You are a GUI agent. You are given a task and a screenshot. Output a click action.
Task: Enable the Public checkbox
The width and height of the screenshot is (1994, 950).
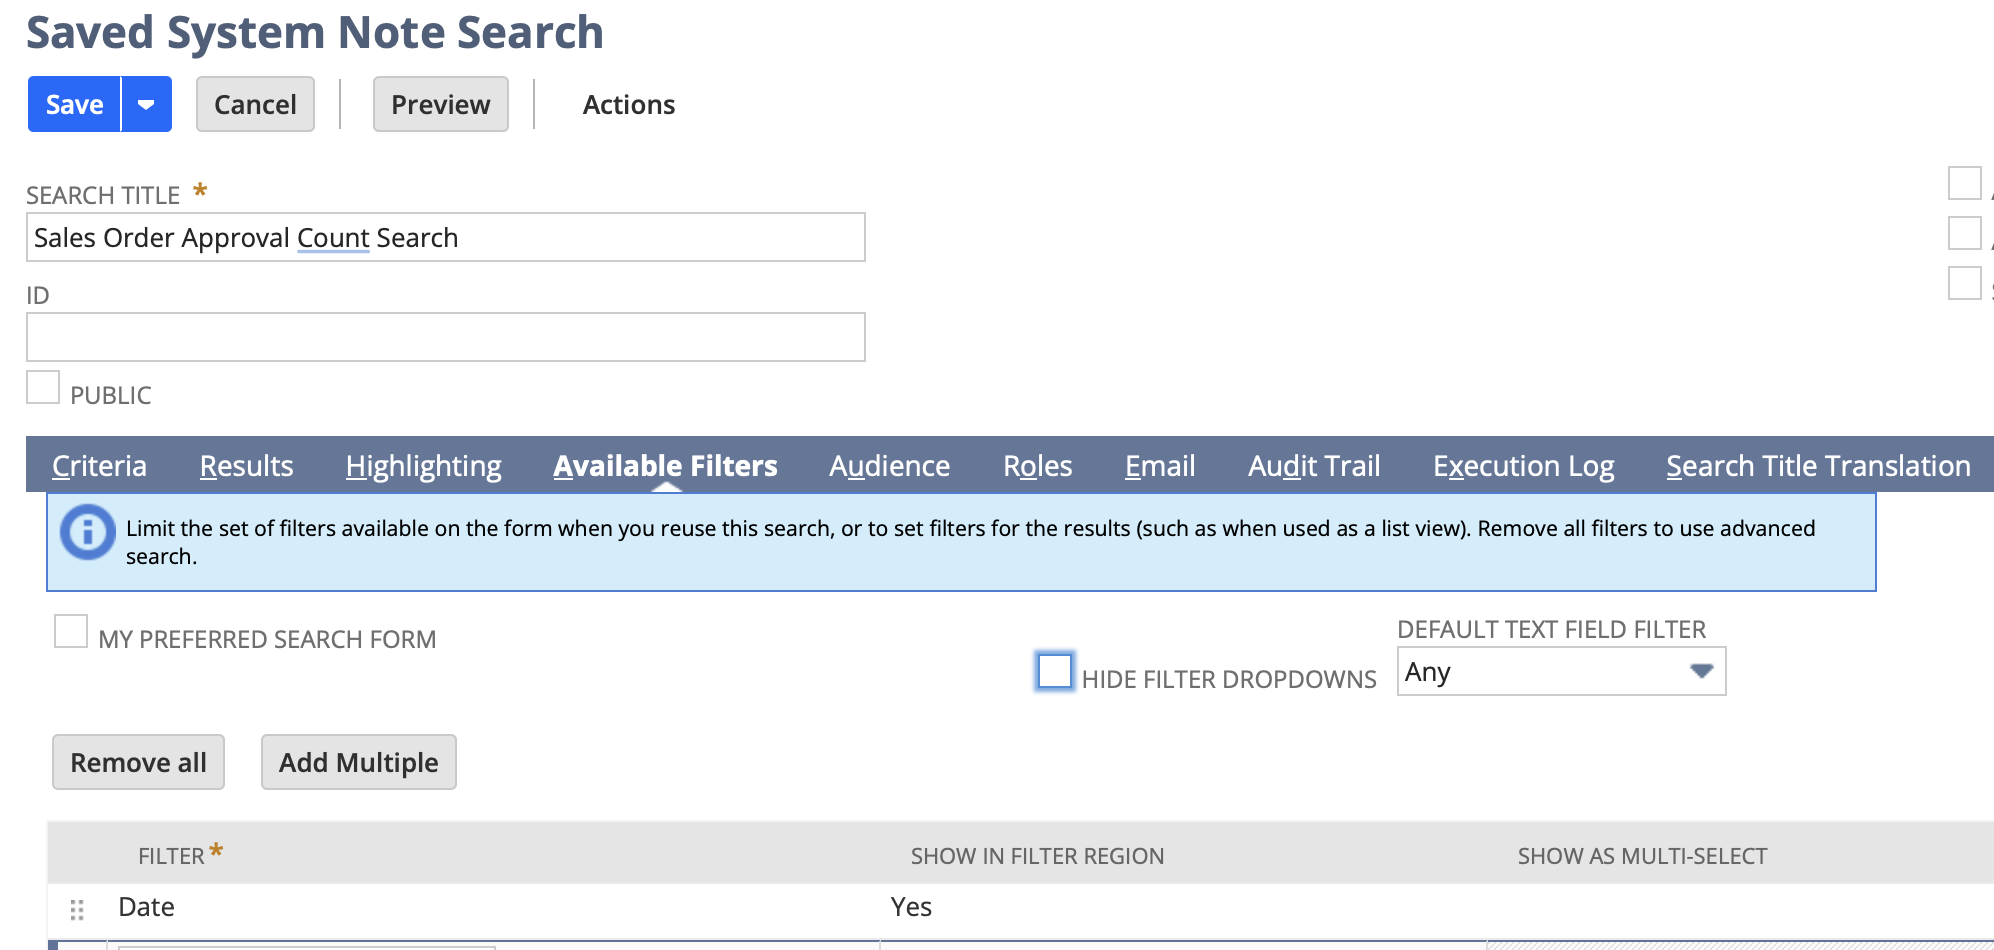[43, 388]
